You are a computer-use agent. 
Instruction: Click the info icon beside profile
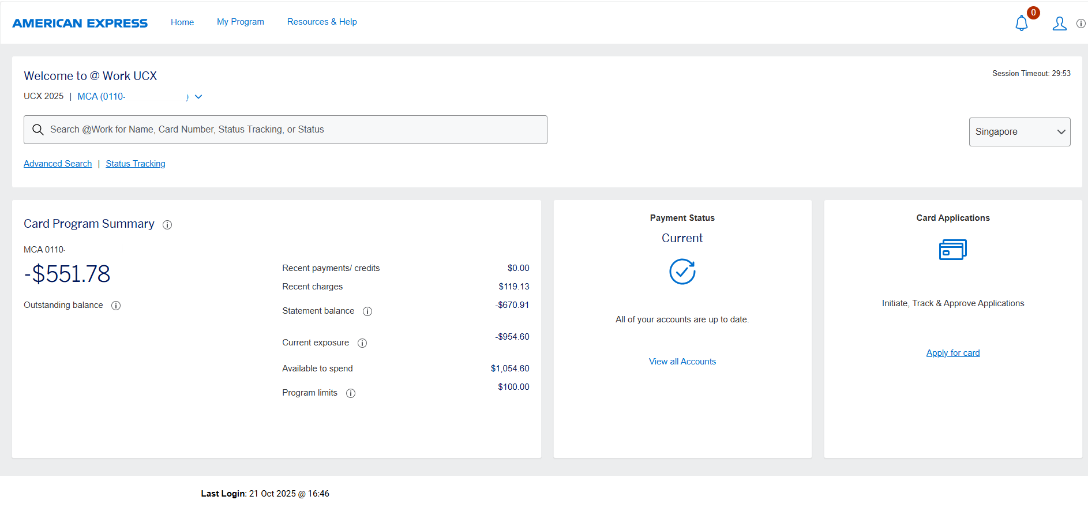(x=1080, y=24)
